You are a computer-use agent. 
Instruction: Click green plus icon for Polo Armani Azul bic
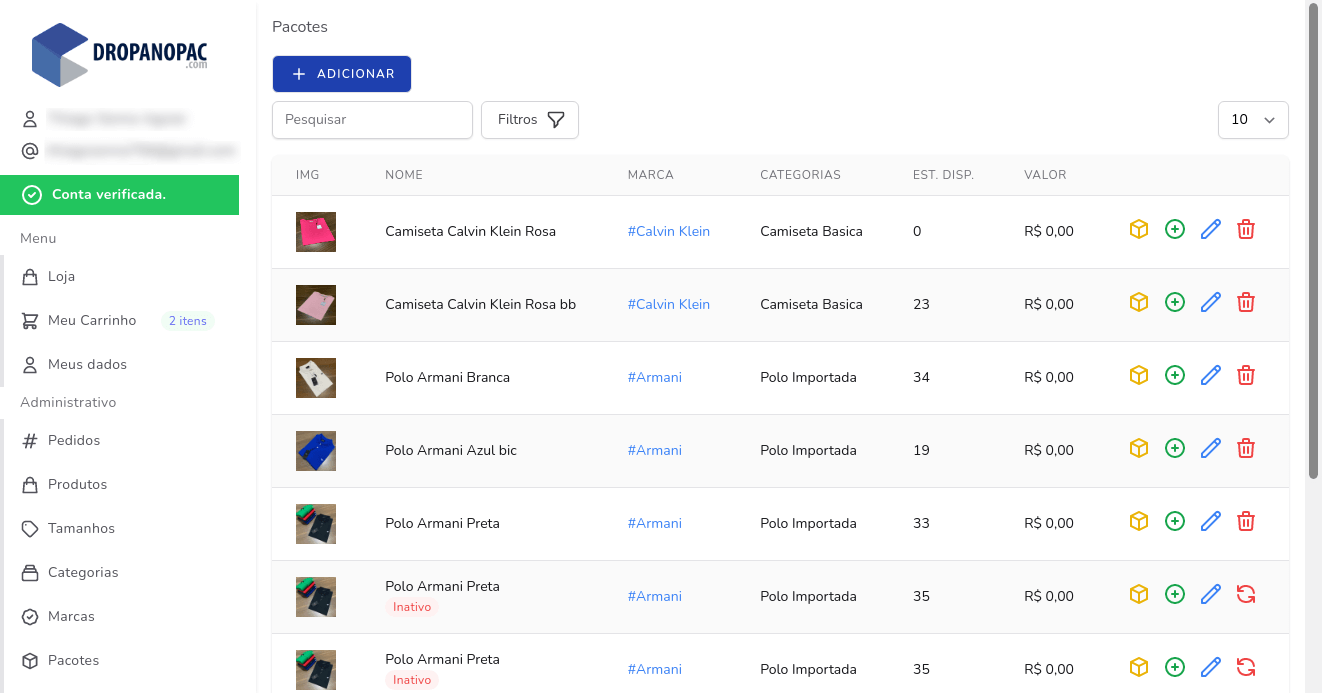(1175, 448)
